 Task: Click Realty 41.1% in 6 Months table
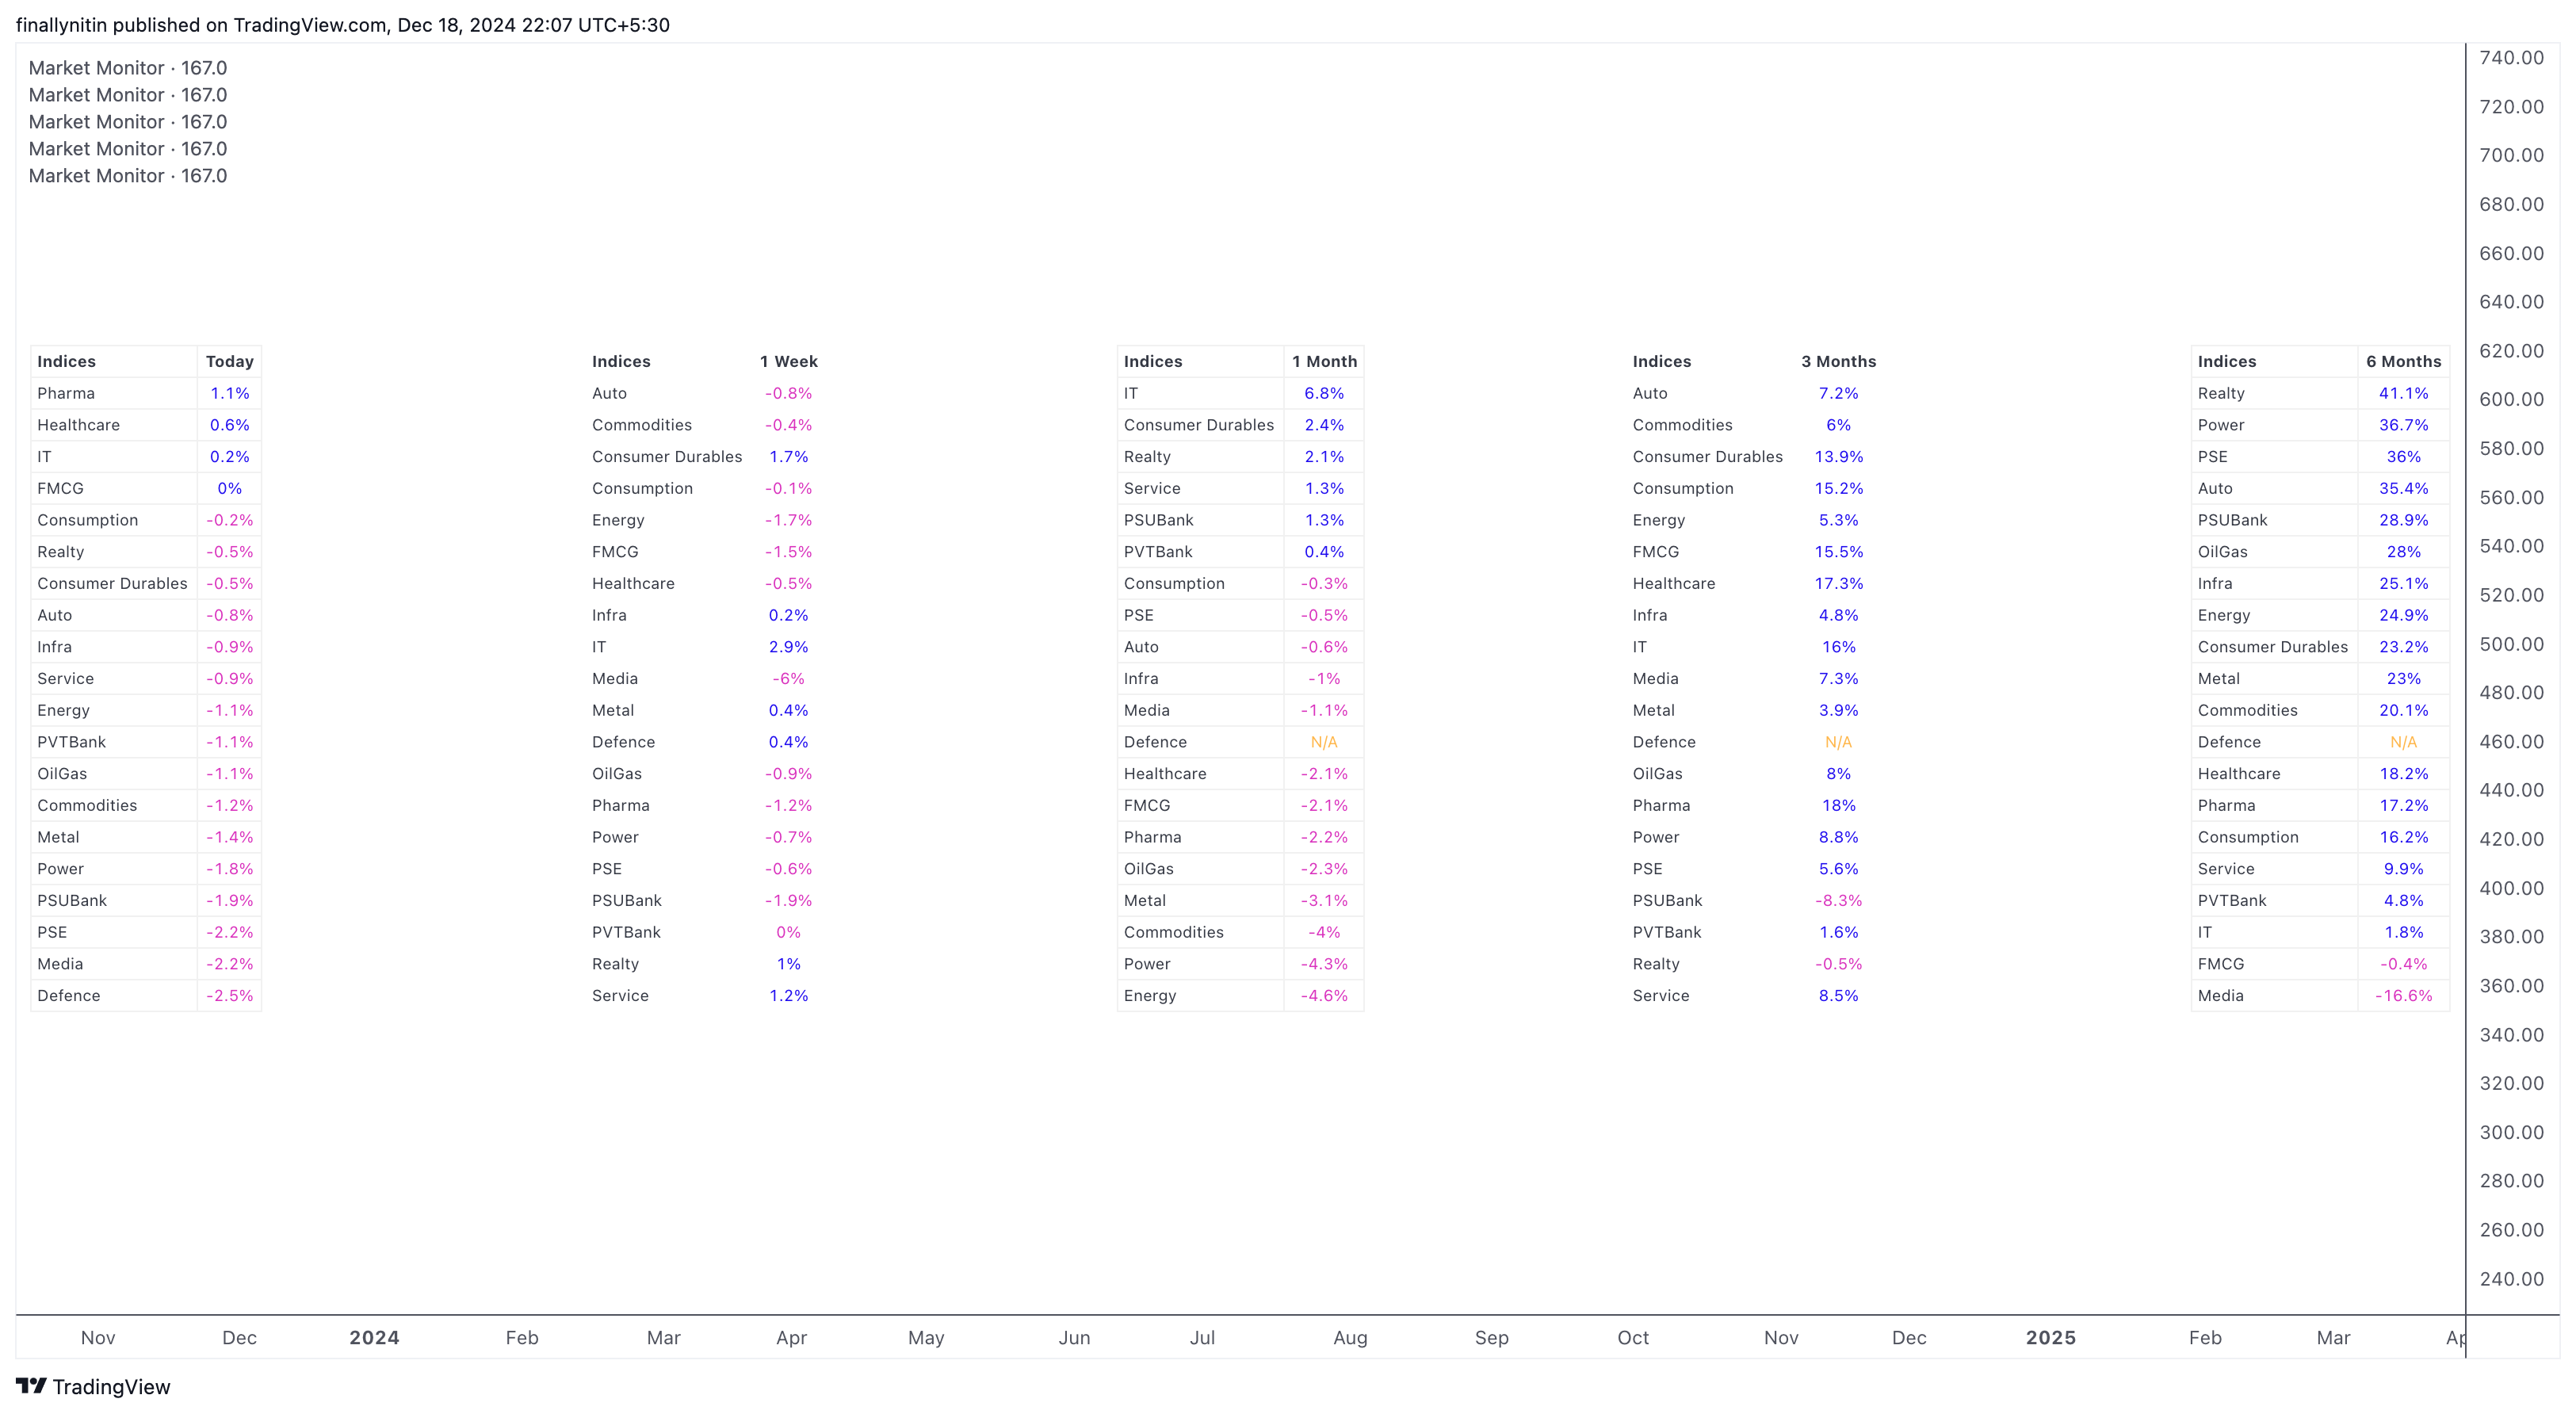tap(2404, 393)
